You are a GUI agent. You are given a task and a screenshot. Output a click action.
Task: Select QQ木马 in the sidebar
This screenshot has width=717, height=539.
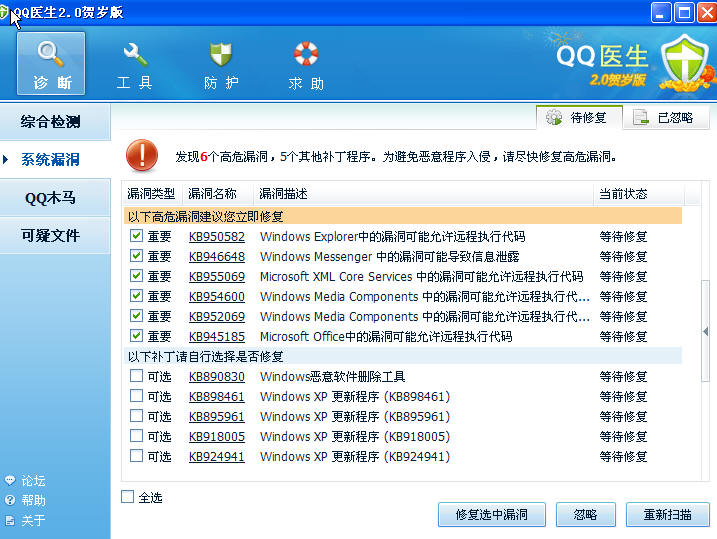55,197
